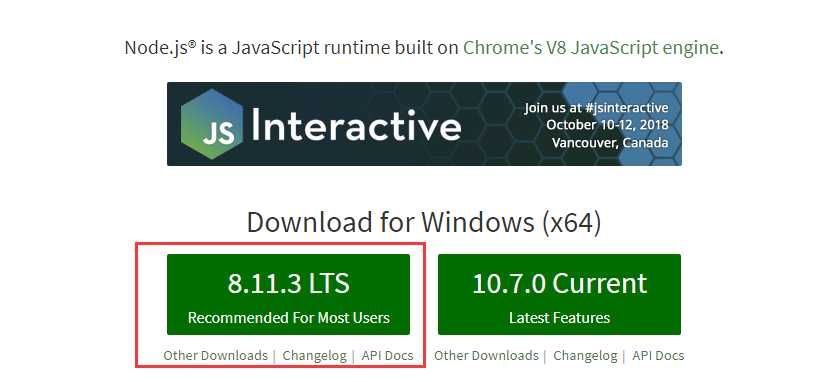
Task: View the Changelog for the Current release
Action: click(x=585, y=356)
